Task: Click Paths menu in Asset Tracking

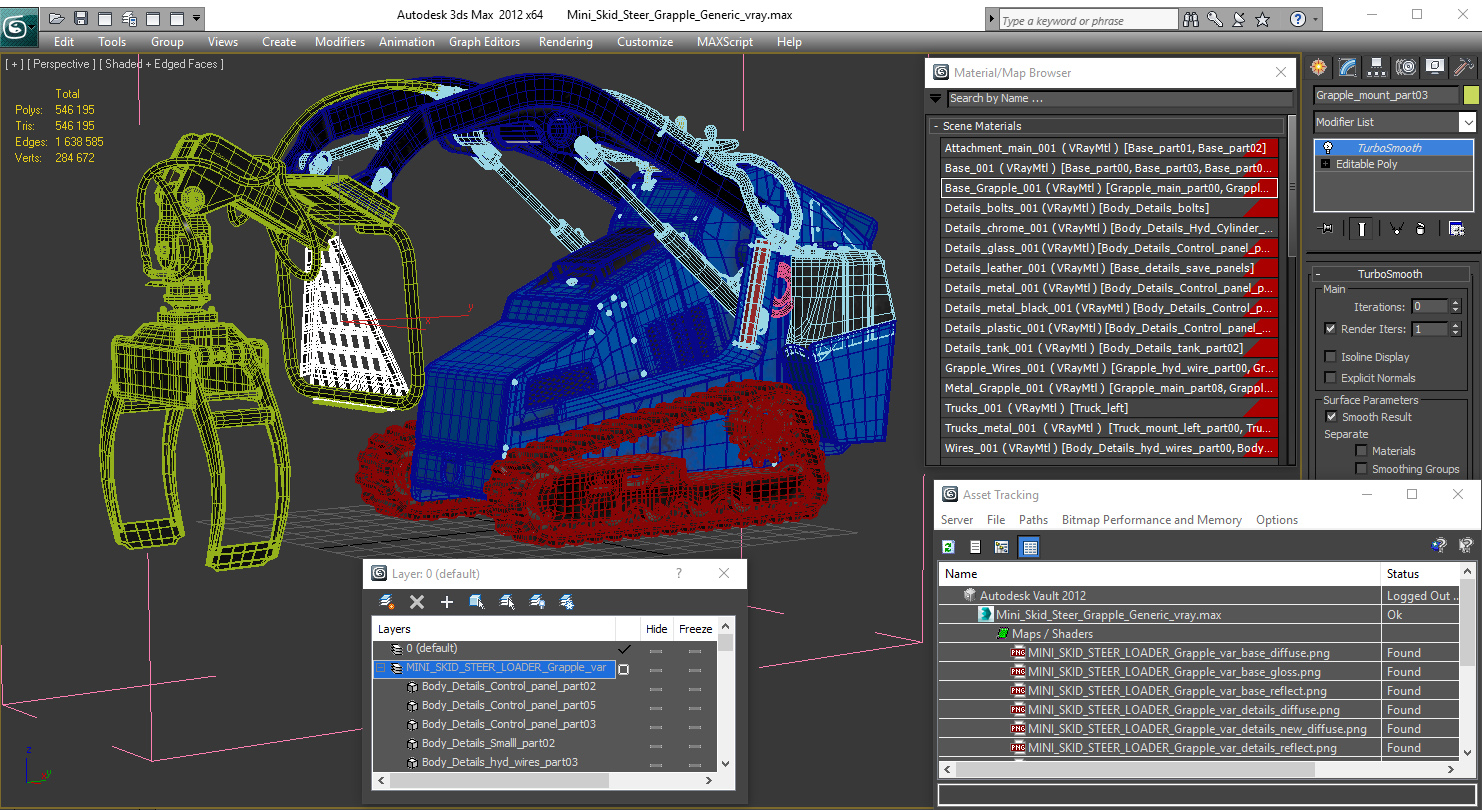Action: (x=1033, y=520)
